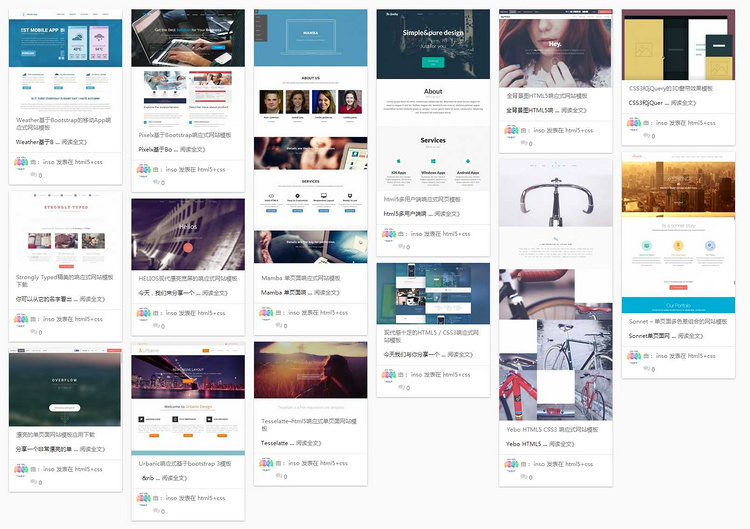
Task: Open the title 'Yebo HTML5 CSS3 响应式网站模板'
Action: [552, 430]
